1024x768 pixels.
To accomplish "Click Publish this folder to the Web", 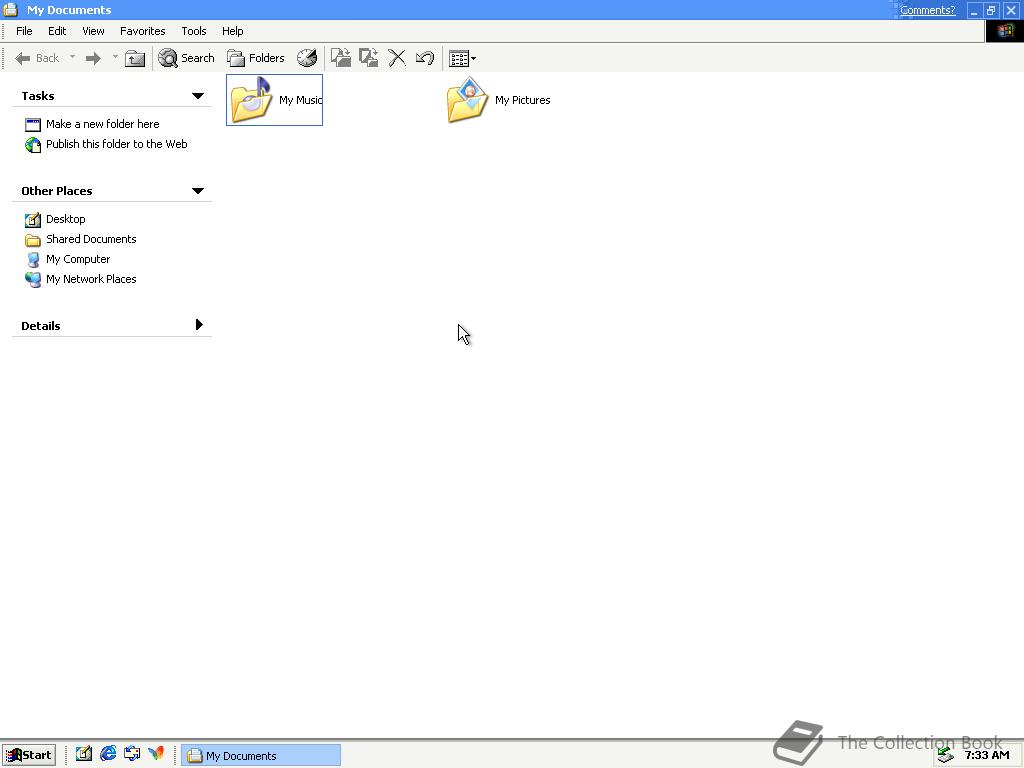I will pos(116,144).
